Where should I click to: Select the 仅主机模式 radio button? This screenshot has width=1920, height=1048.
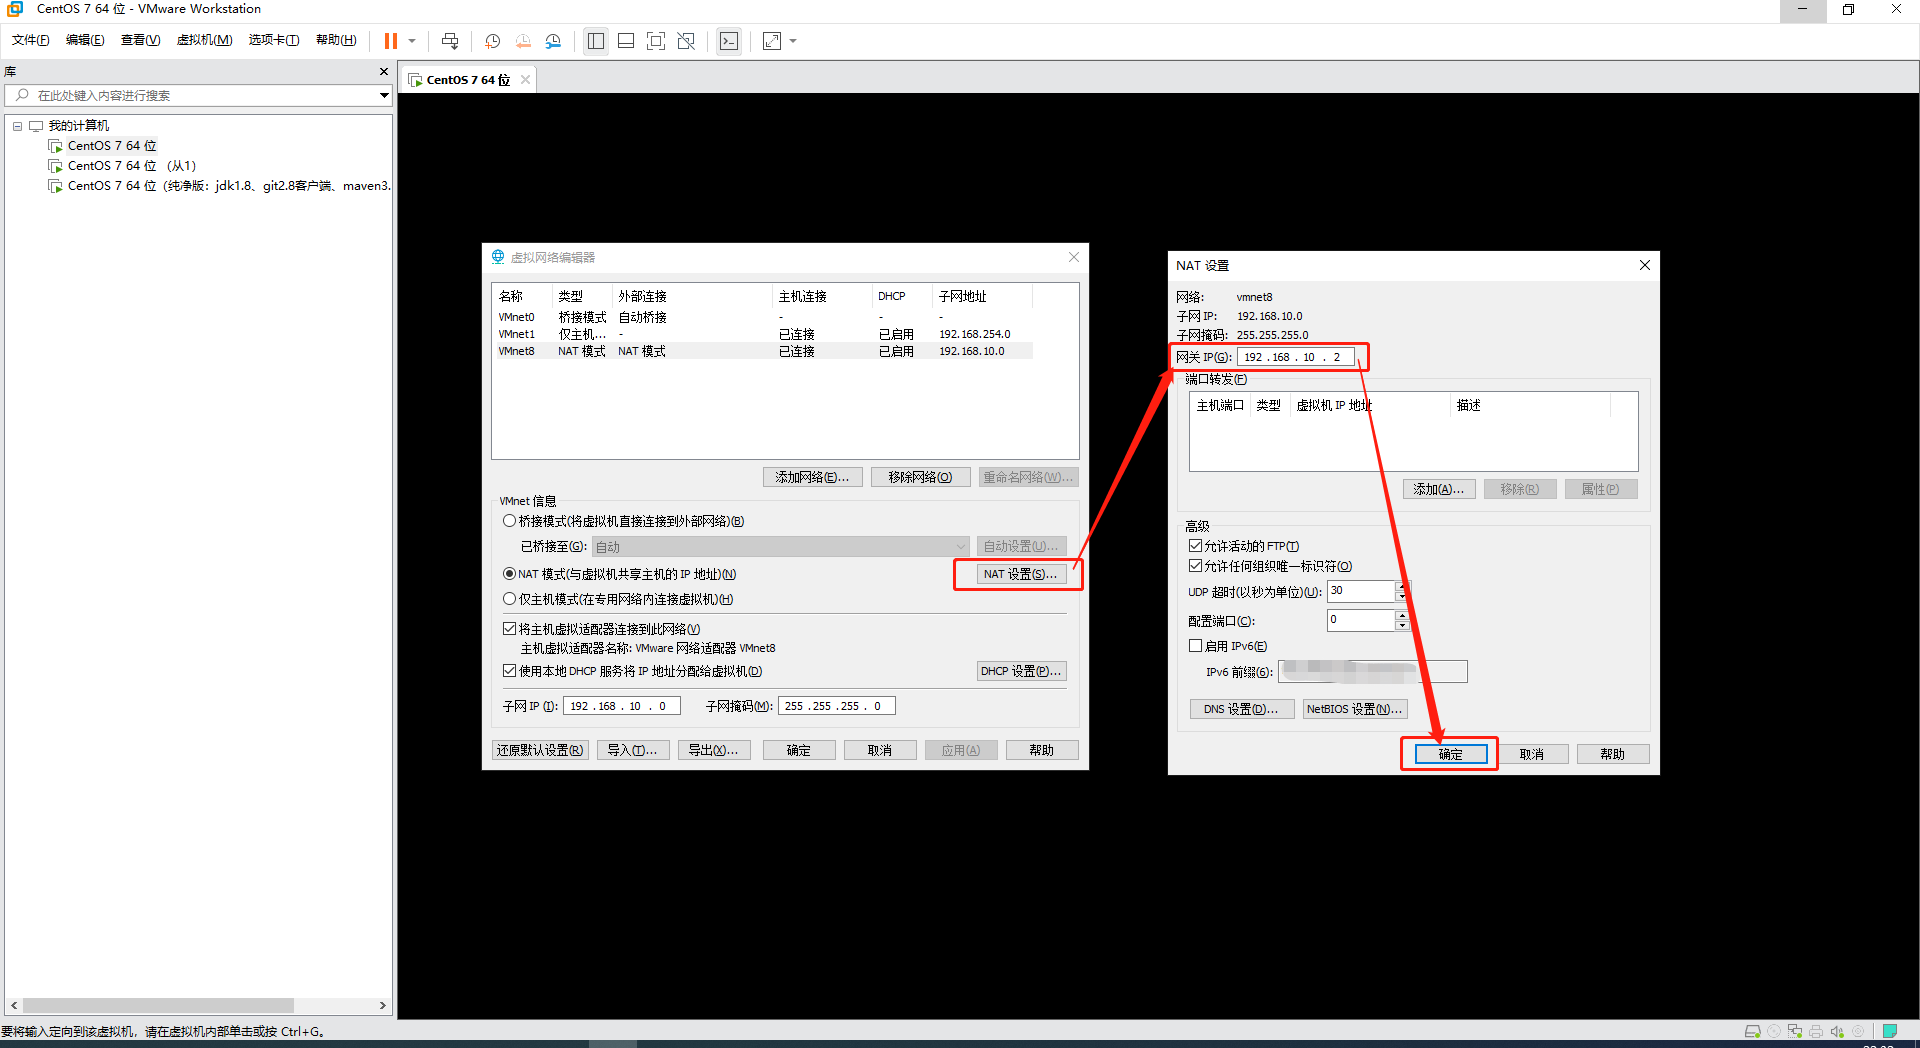(509, 599)
